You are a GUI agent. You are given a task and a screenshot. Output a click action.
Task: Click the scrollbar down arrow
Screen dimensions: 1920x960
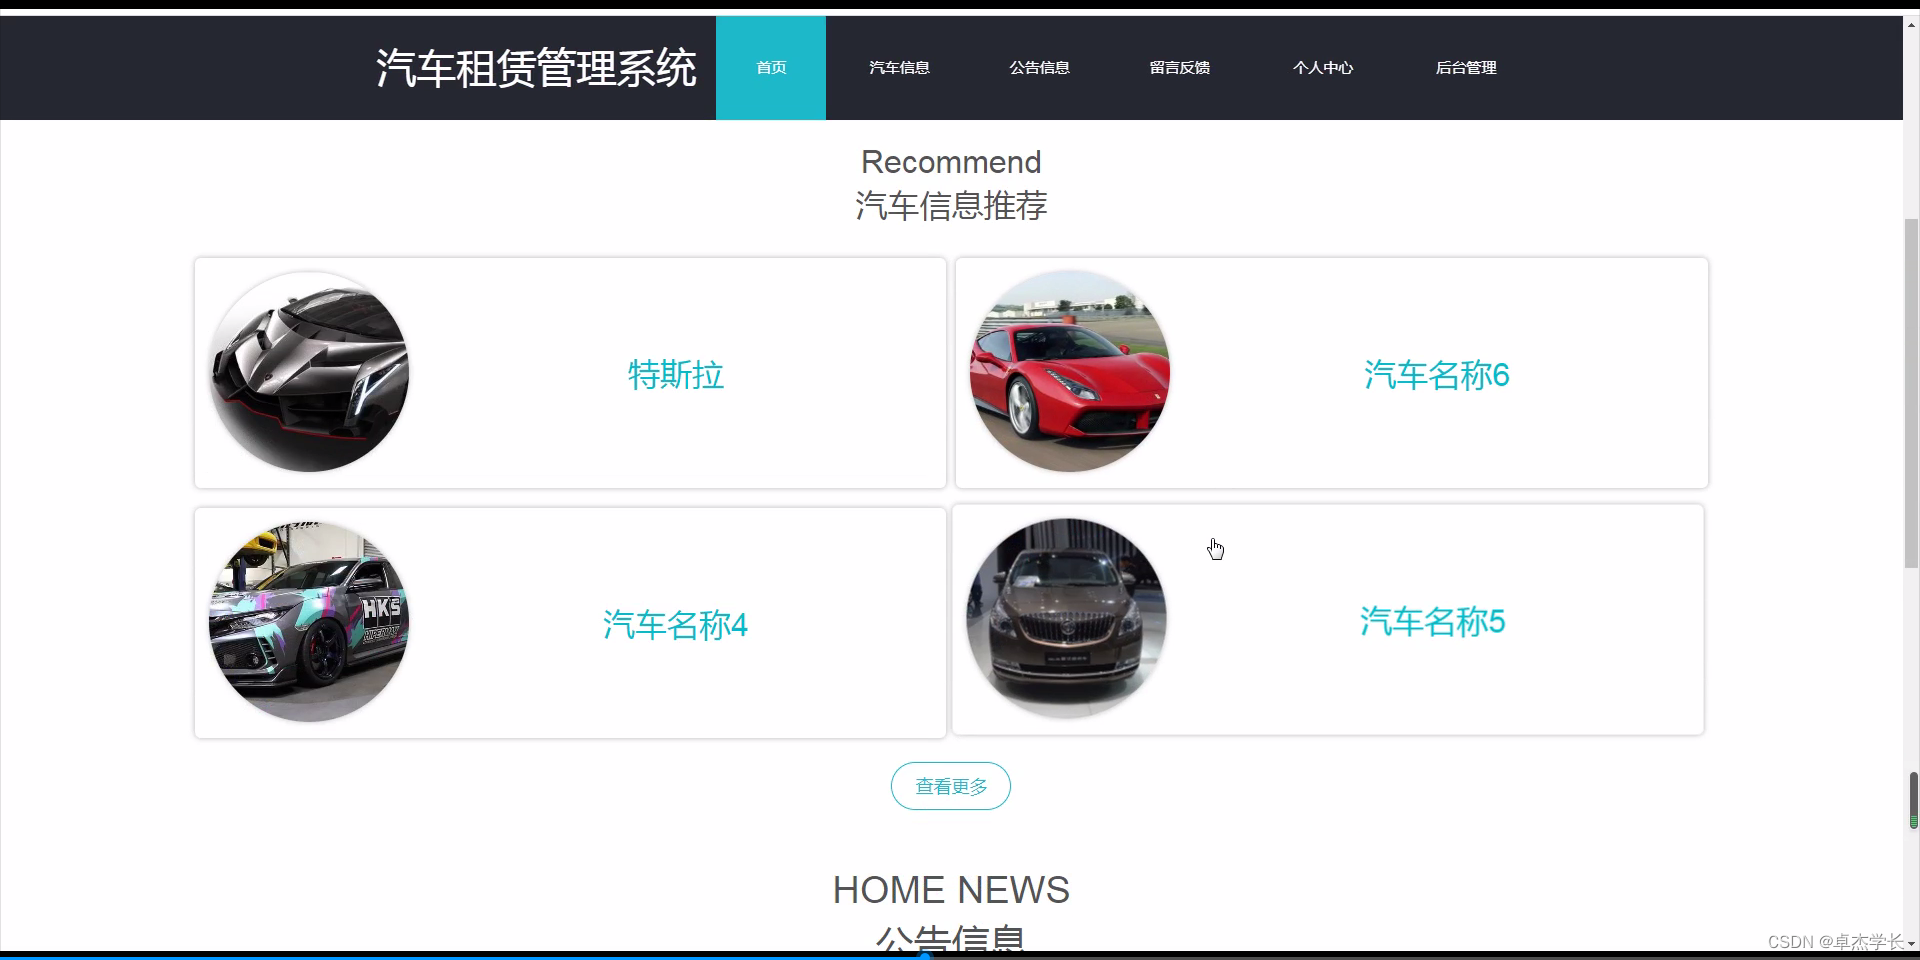coord(1911,943)
